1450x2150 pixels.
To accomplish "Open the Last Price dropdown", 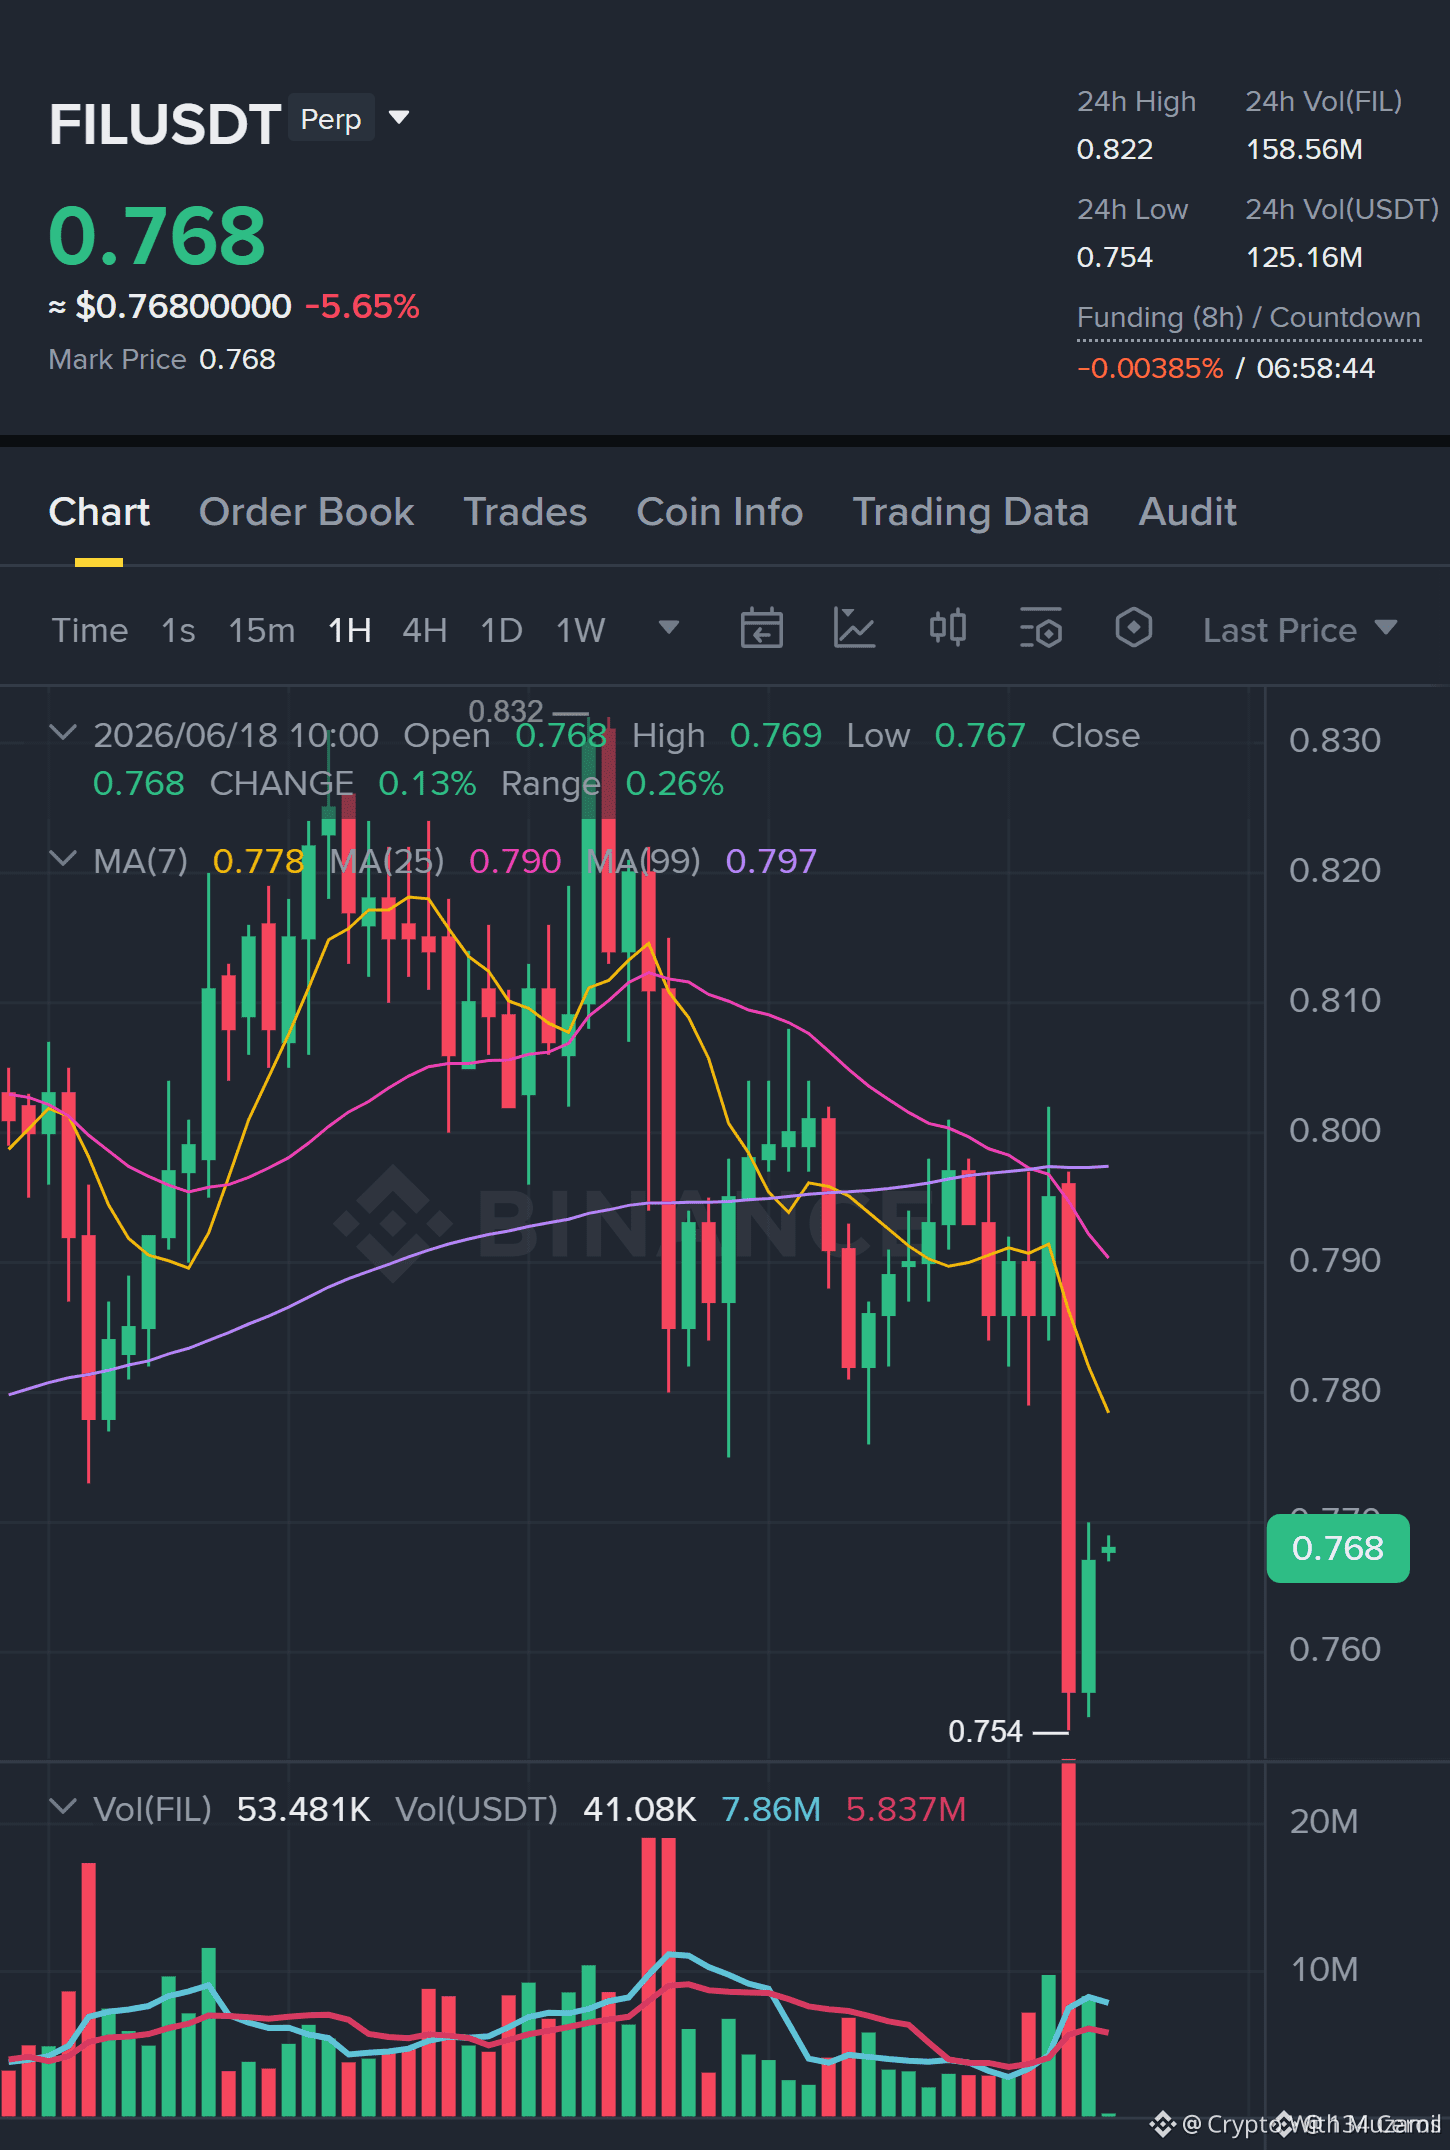I will (x=1300, y=630).
